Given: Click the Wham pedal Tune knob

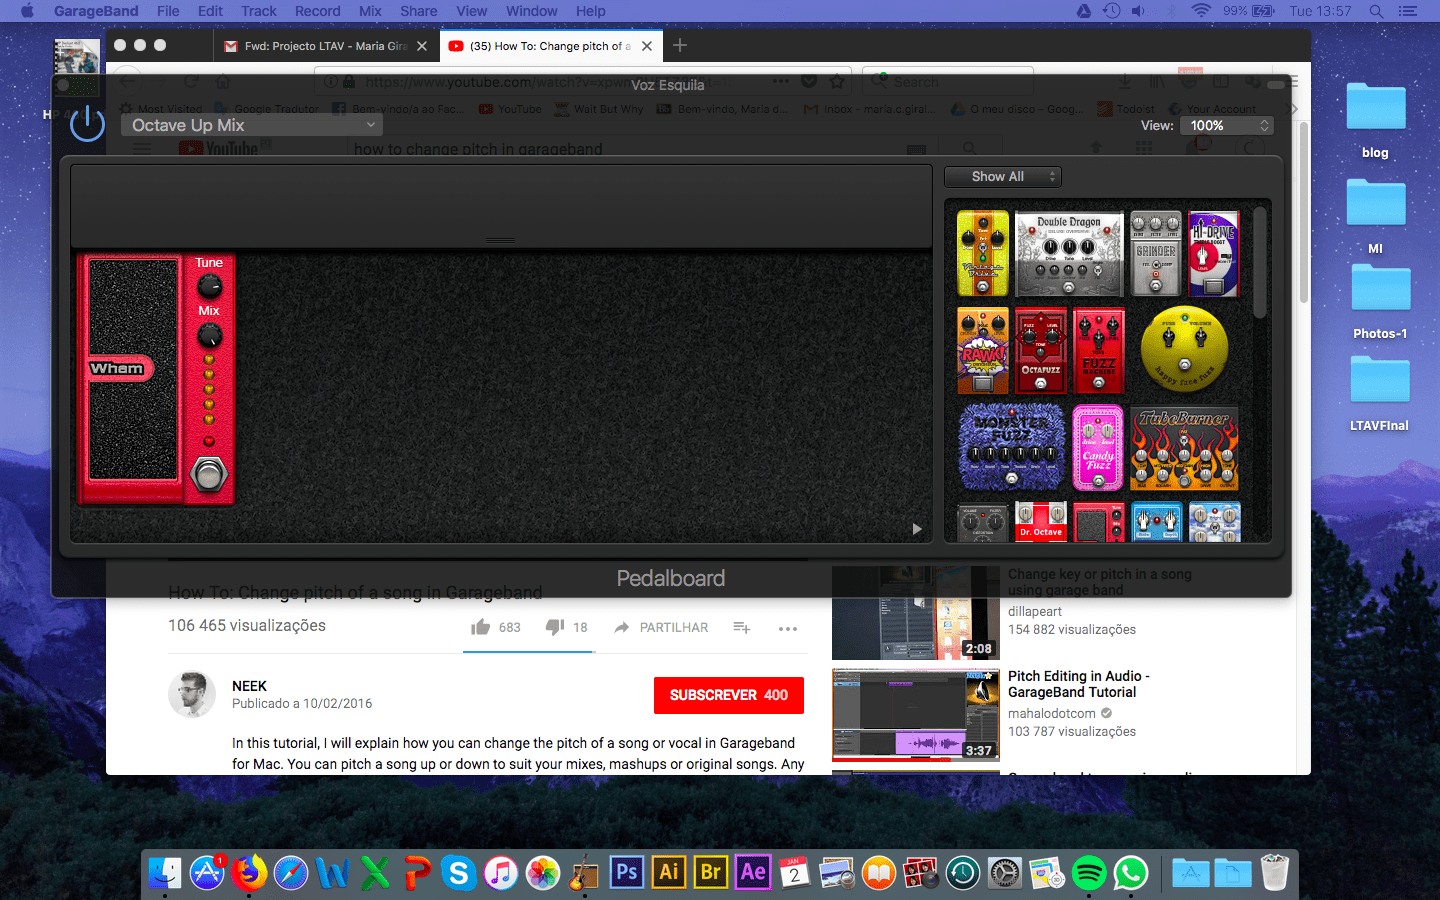Looking at the screenshot, I should point(209,287).
